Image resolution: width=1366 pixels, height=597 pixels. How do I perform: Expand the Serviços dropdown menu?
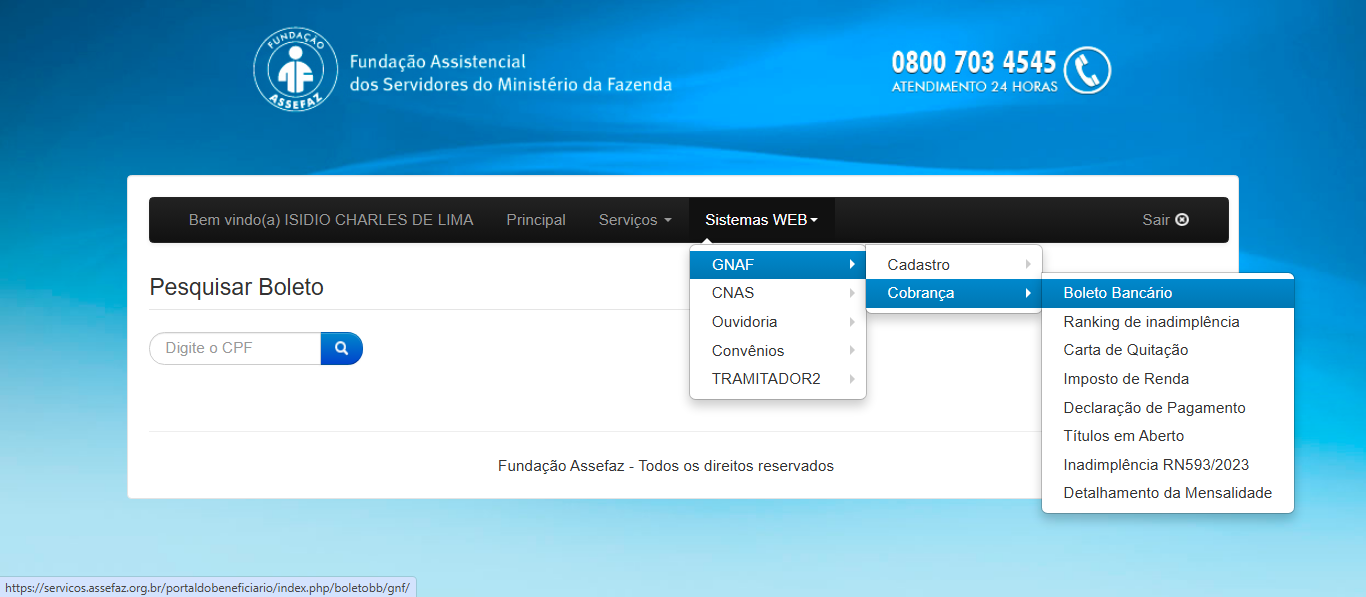click(x=635, y=220)
